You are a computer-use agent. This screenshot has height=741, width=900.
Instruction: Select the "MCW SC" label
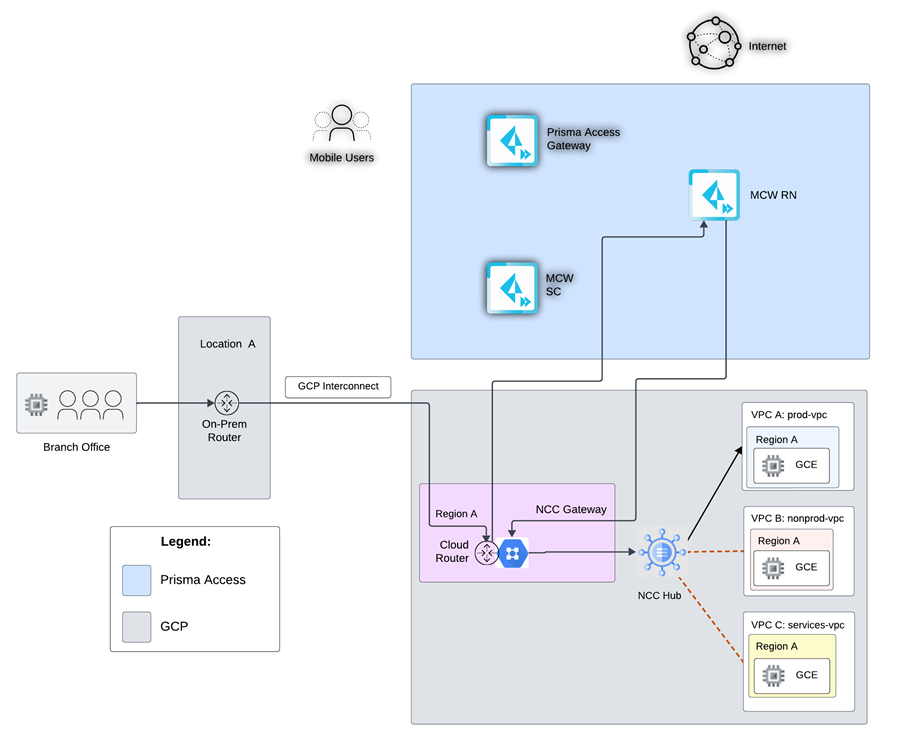click(x=560, y=285)
